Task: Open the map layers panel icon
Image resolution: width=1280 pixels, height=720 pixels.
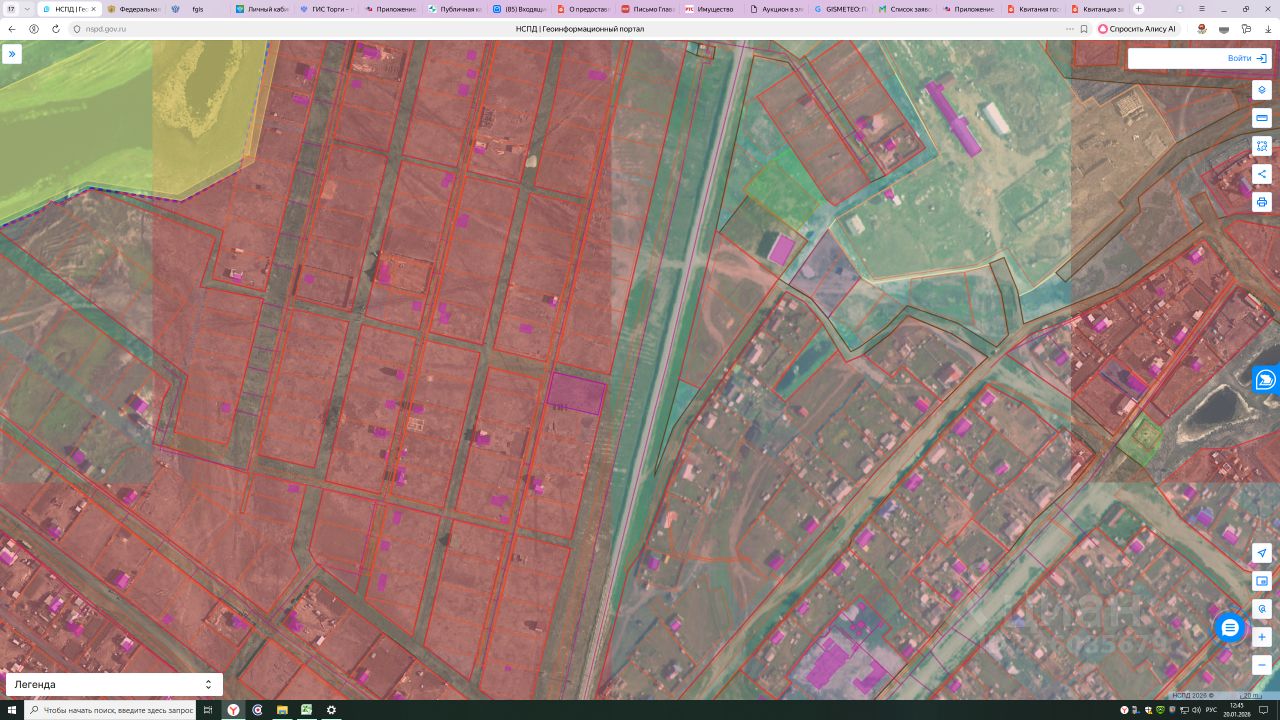Action: pyautogui.click(x=1262, y=90)
